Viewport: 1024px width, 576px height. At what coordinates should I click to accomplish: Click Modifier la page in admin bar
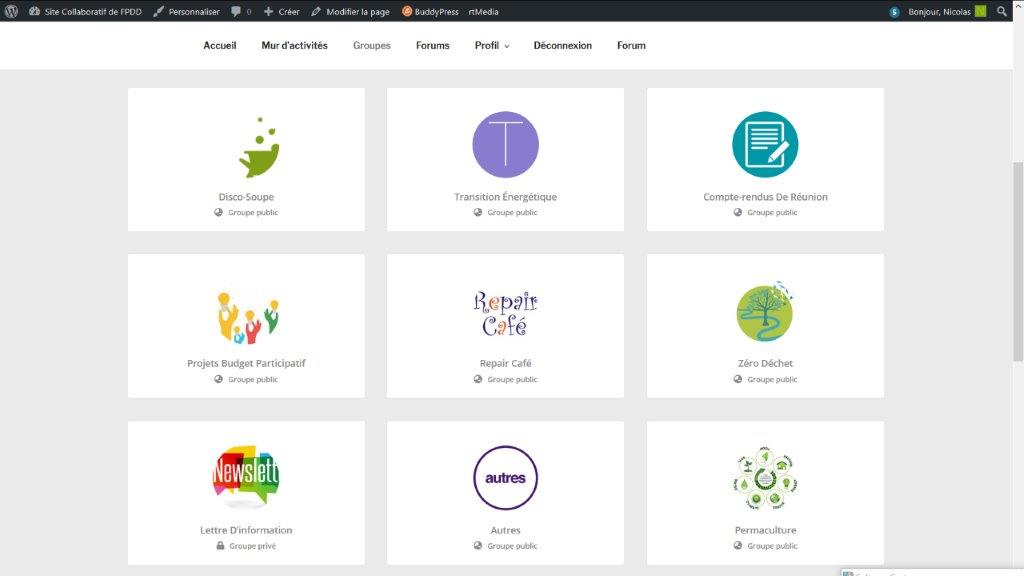pos(350,12)
